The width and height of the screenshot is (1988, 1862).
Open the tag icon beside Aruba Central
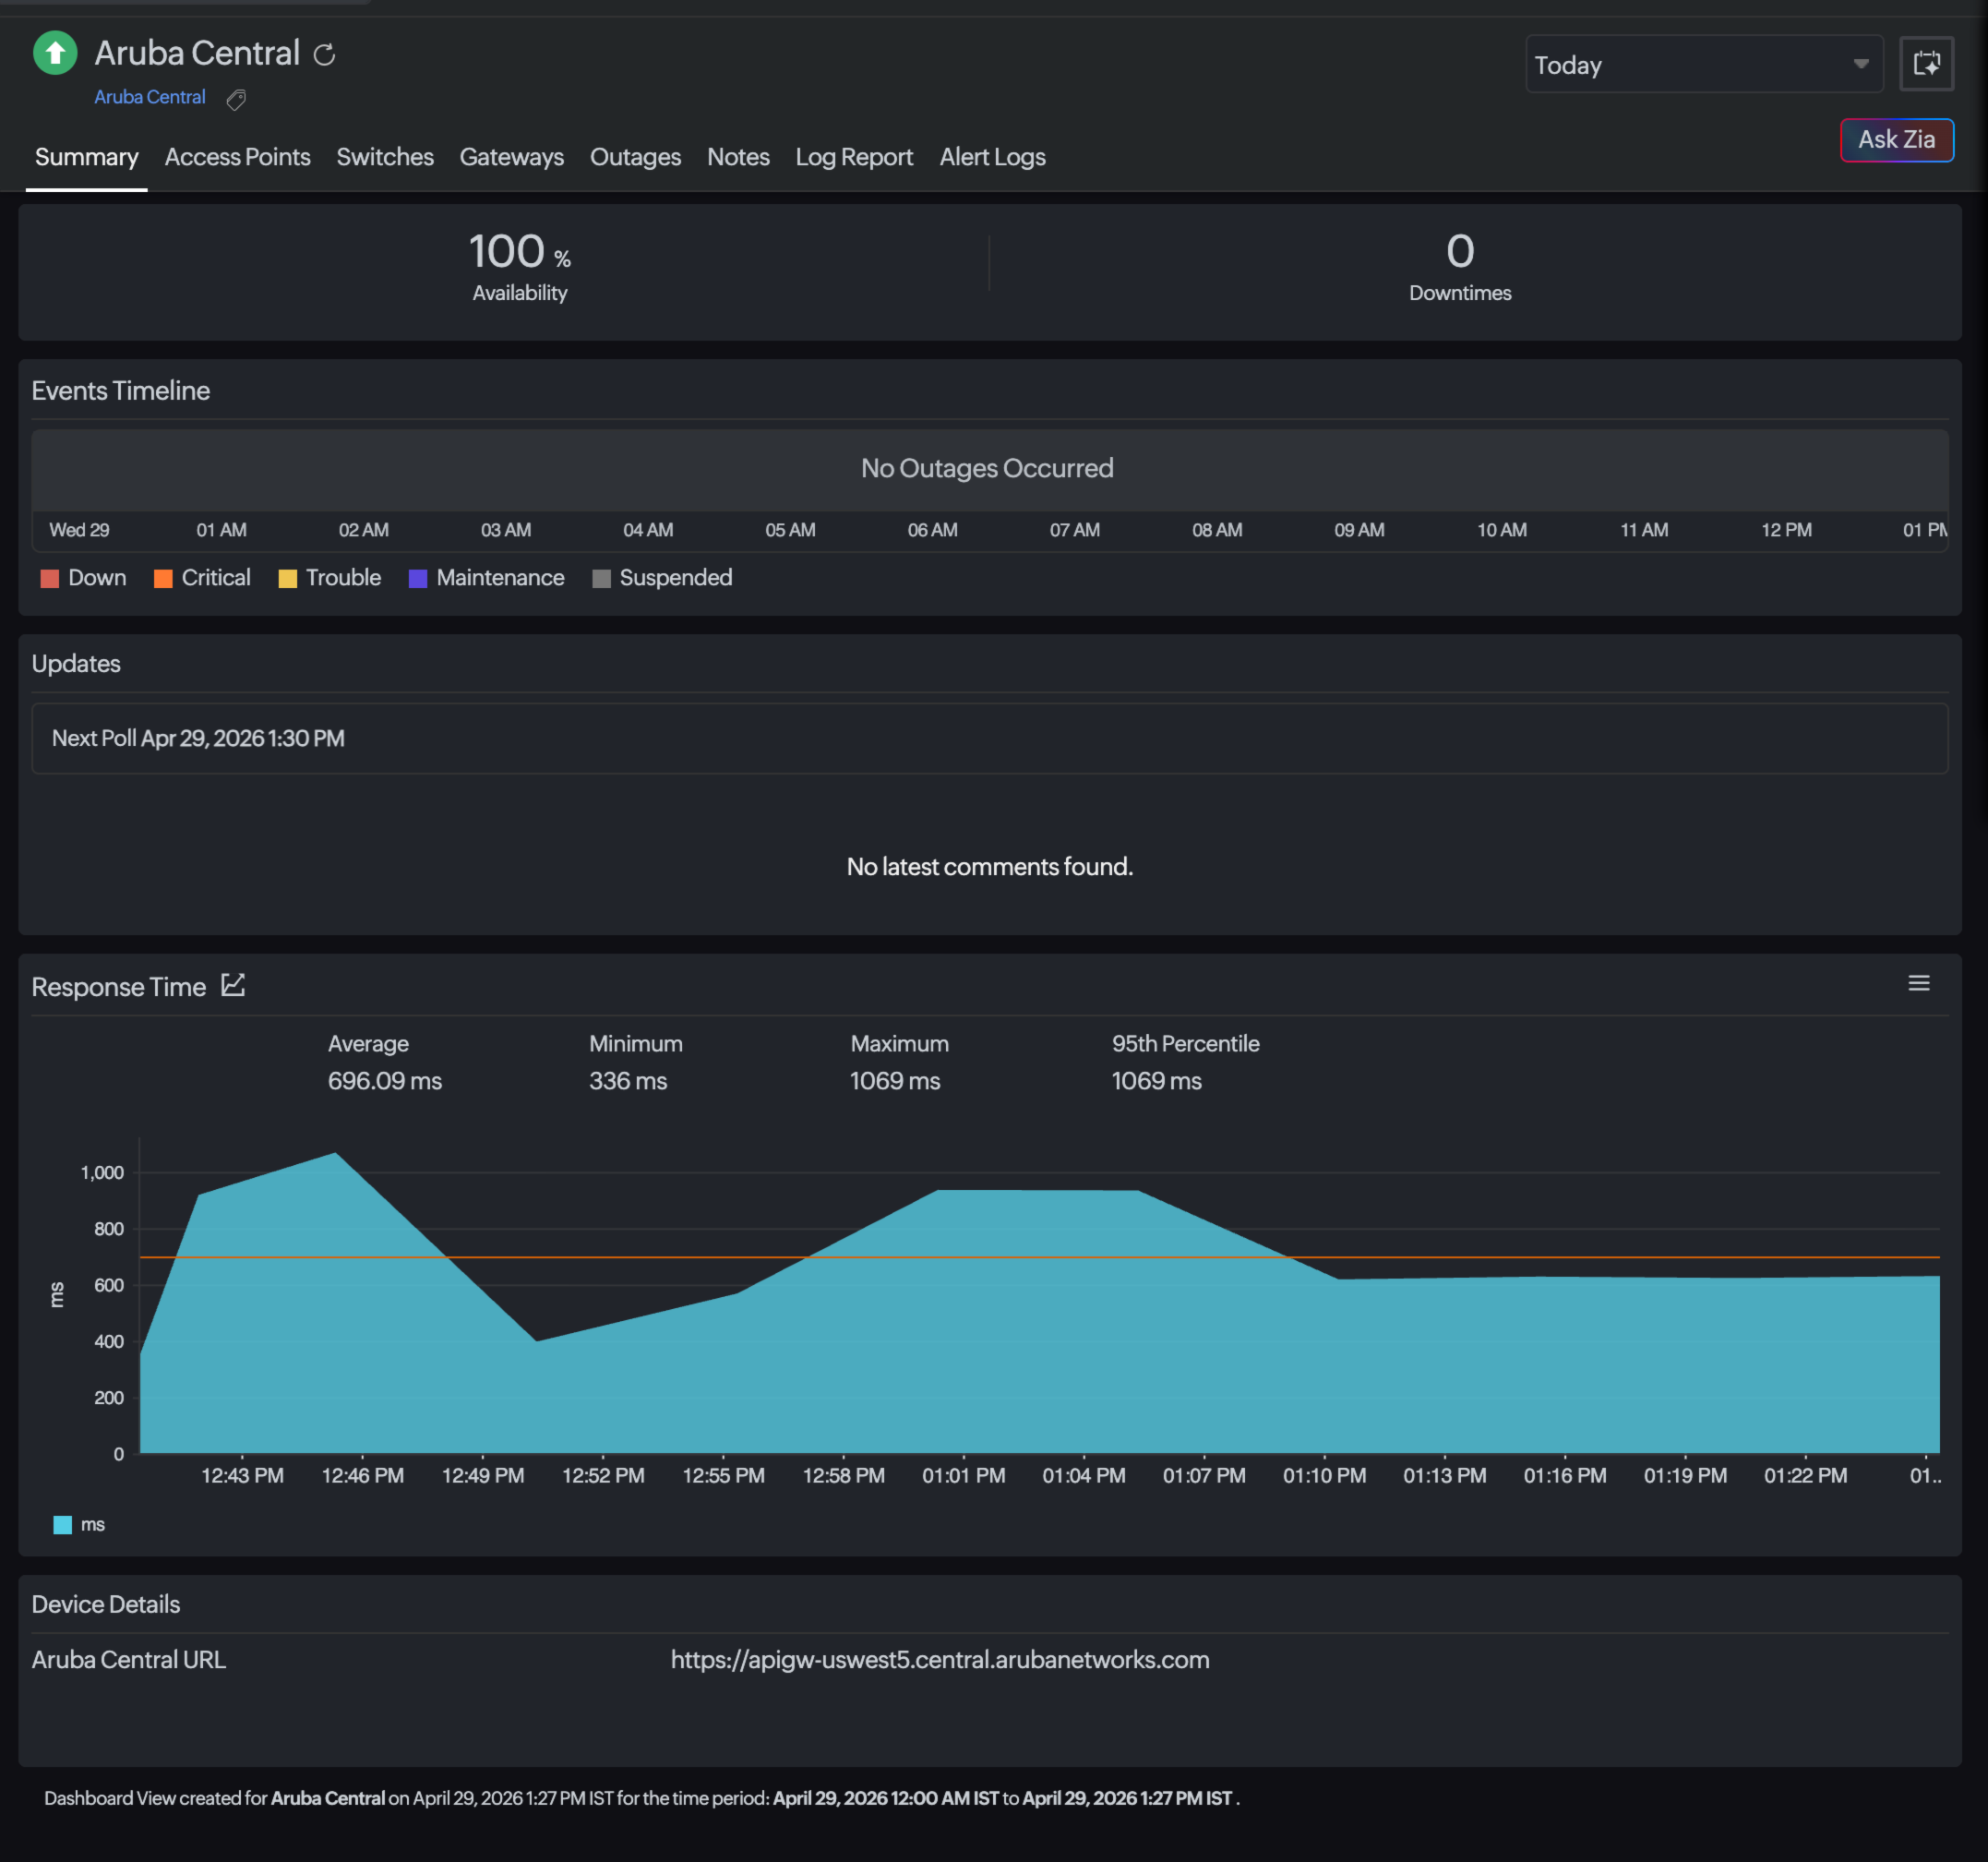236,99
